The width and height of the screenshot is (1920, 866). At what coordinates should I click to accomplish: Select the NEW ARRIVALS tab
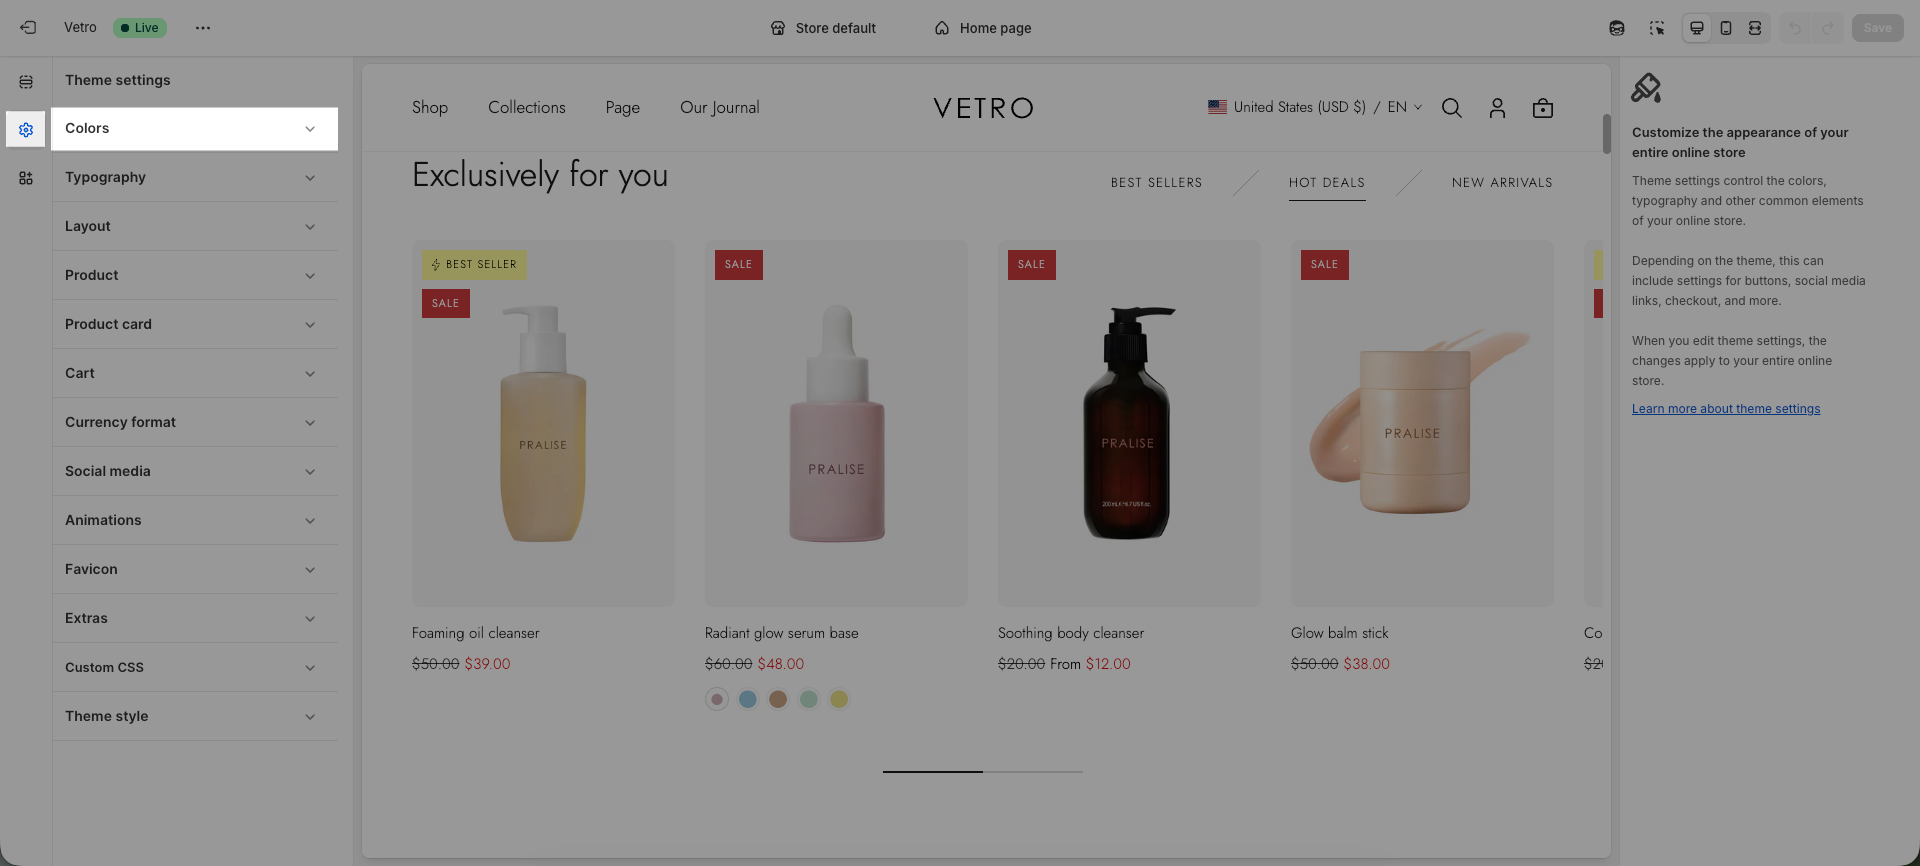pos(1502,183)
